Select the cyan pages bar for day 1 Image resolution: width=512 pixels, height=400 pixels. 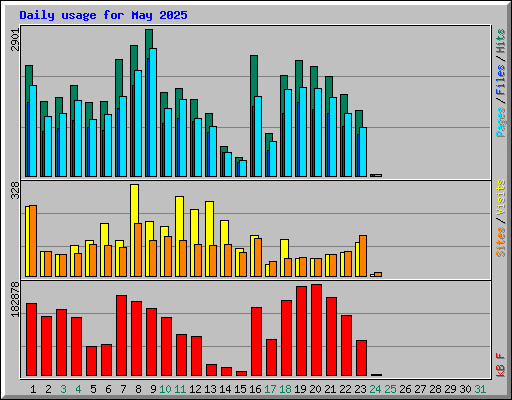pos(33,131)
